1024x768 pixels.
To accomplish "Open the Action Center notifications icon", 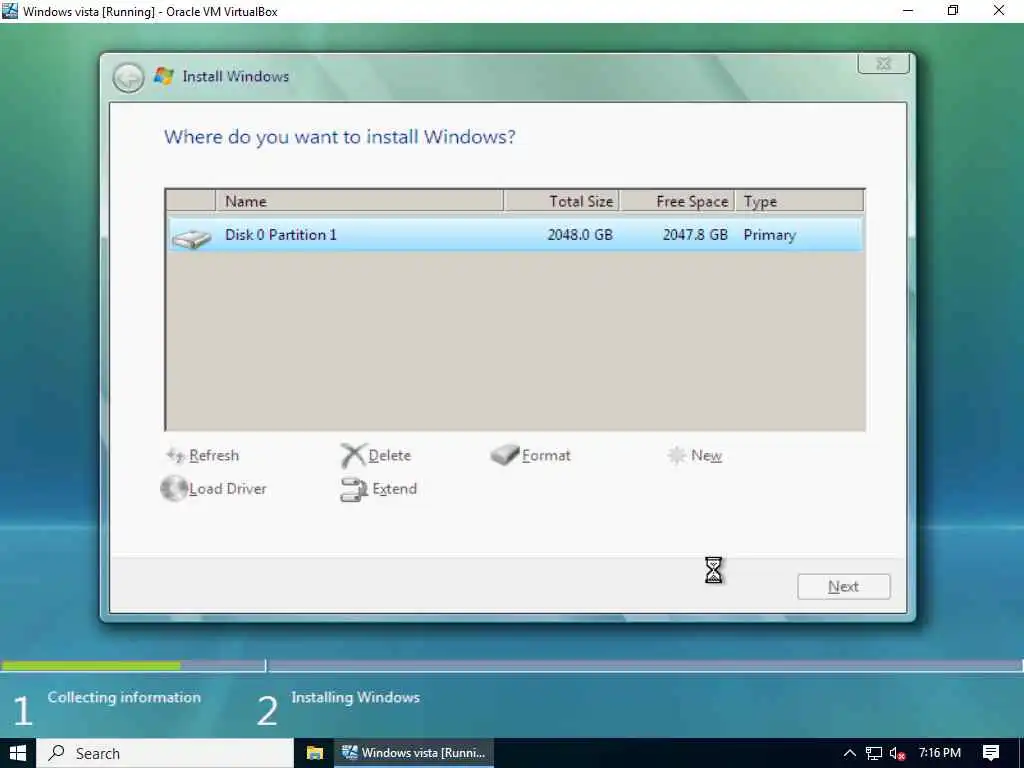I will (x=991, y=753).
